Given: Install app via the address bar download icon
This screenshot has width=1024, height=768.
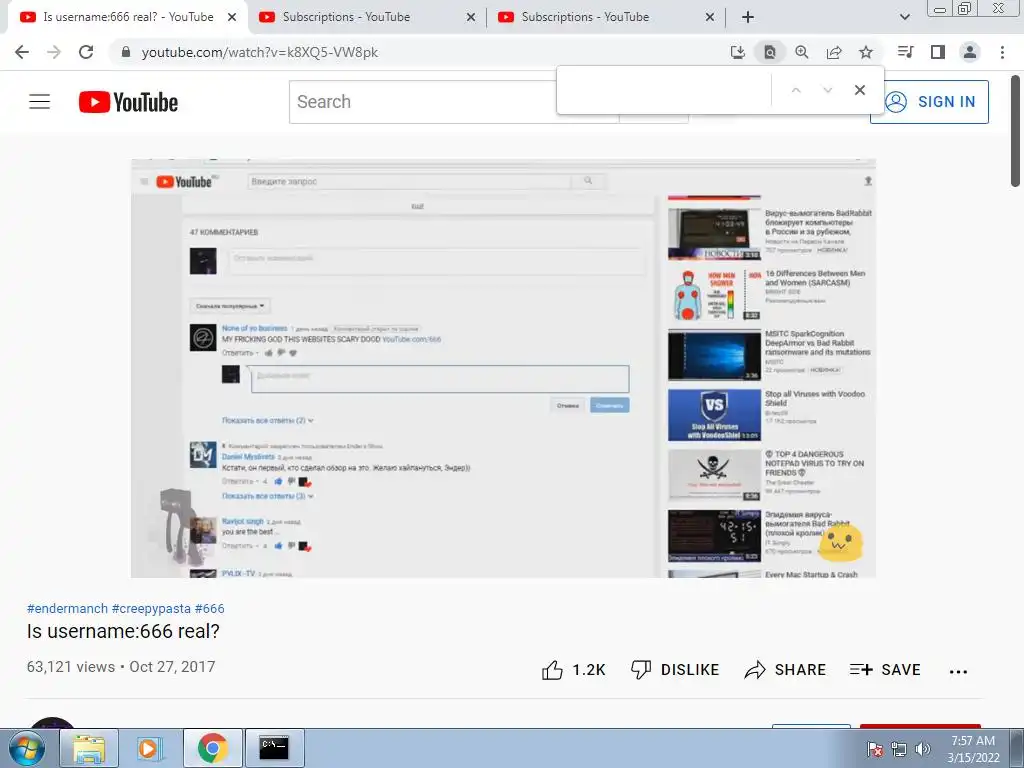Looking at the screenshot, I should pos(737,52).
